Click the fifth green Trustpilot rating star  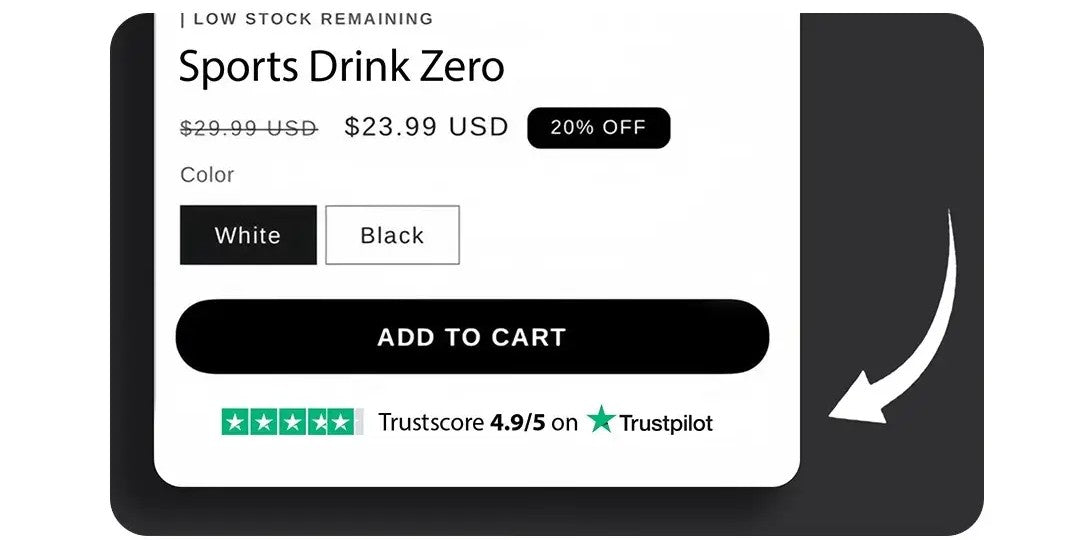tap(342, 422)
